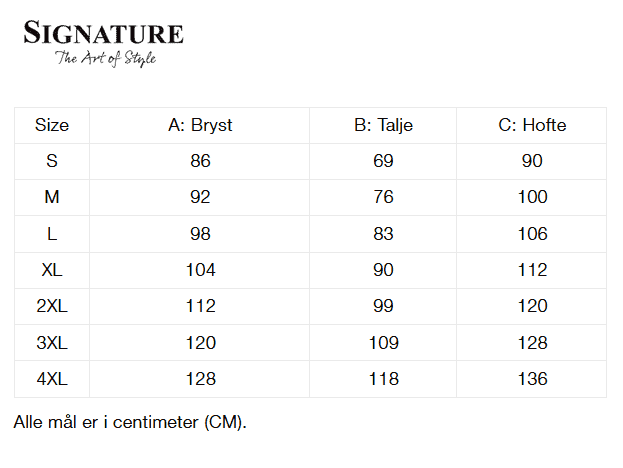Viewport: 623px width, 468px height.
Task: Select the B: Talje column header
Action: click(x=383, y=125)
